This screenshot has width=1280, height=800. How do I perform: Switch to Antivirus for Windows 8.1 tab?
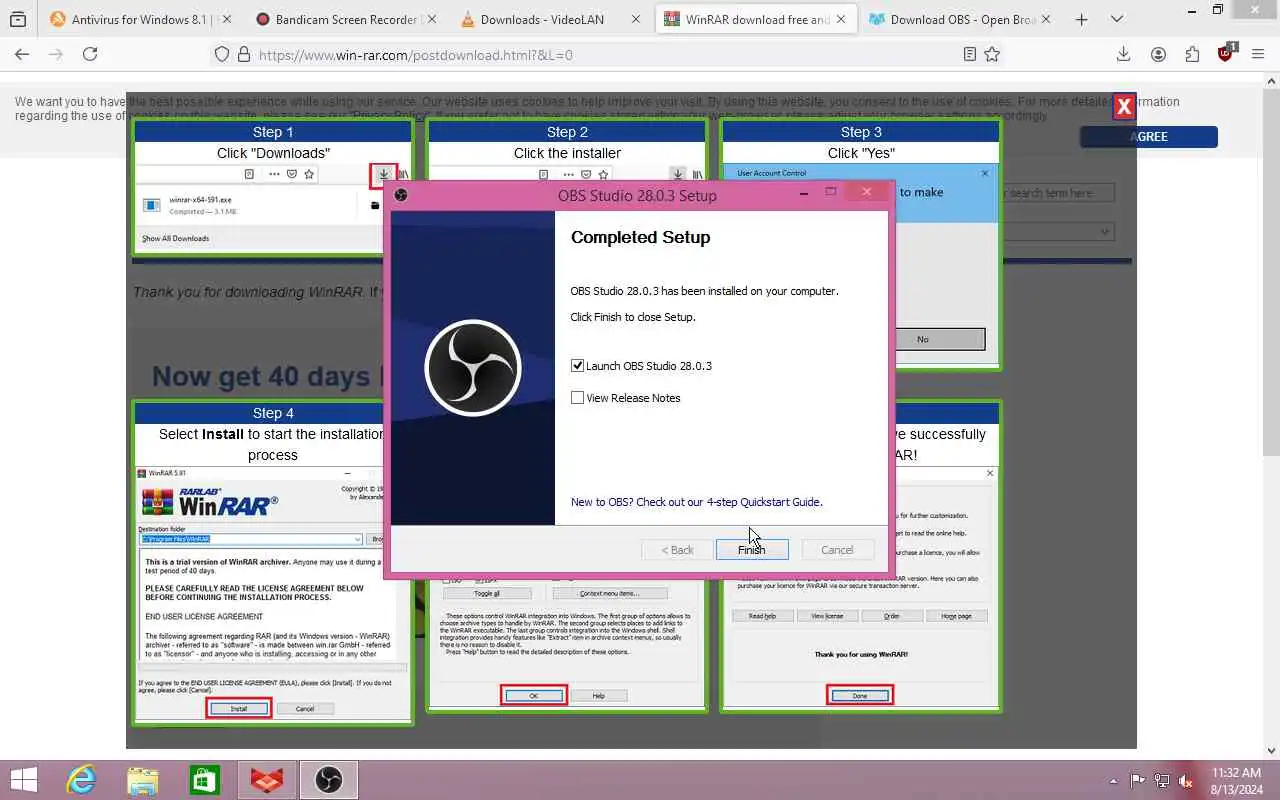[138, 19]
